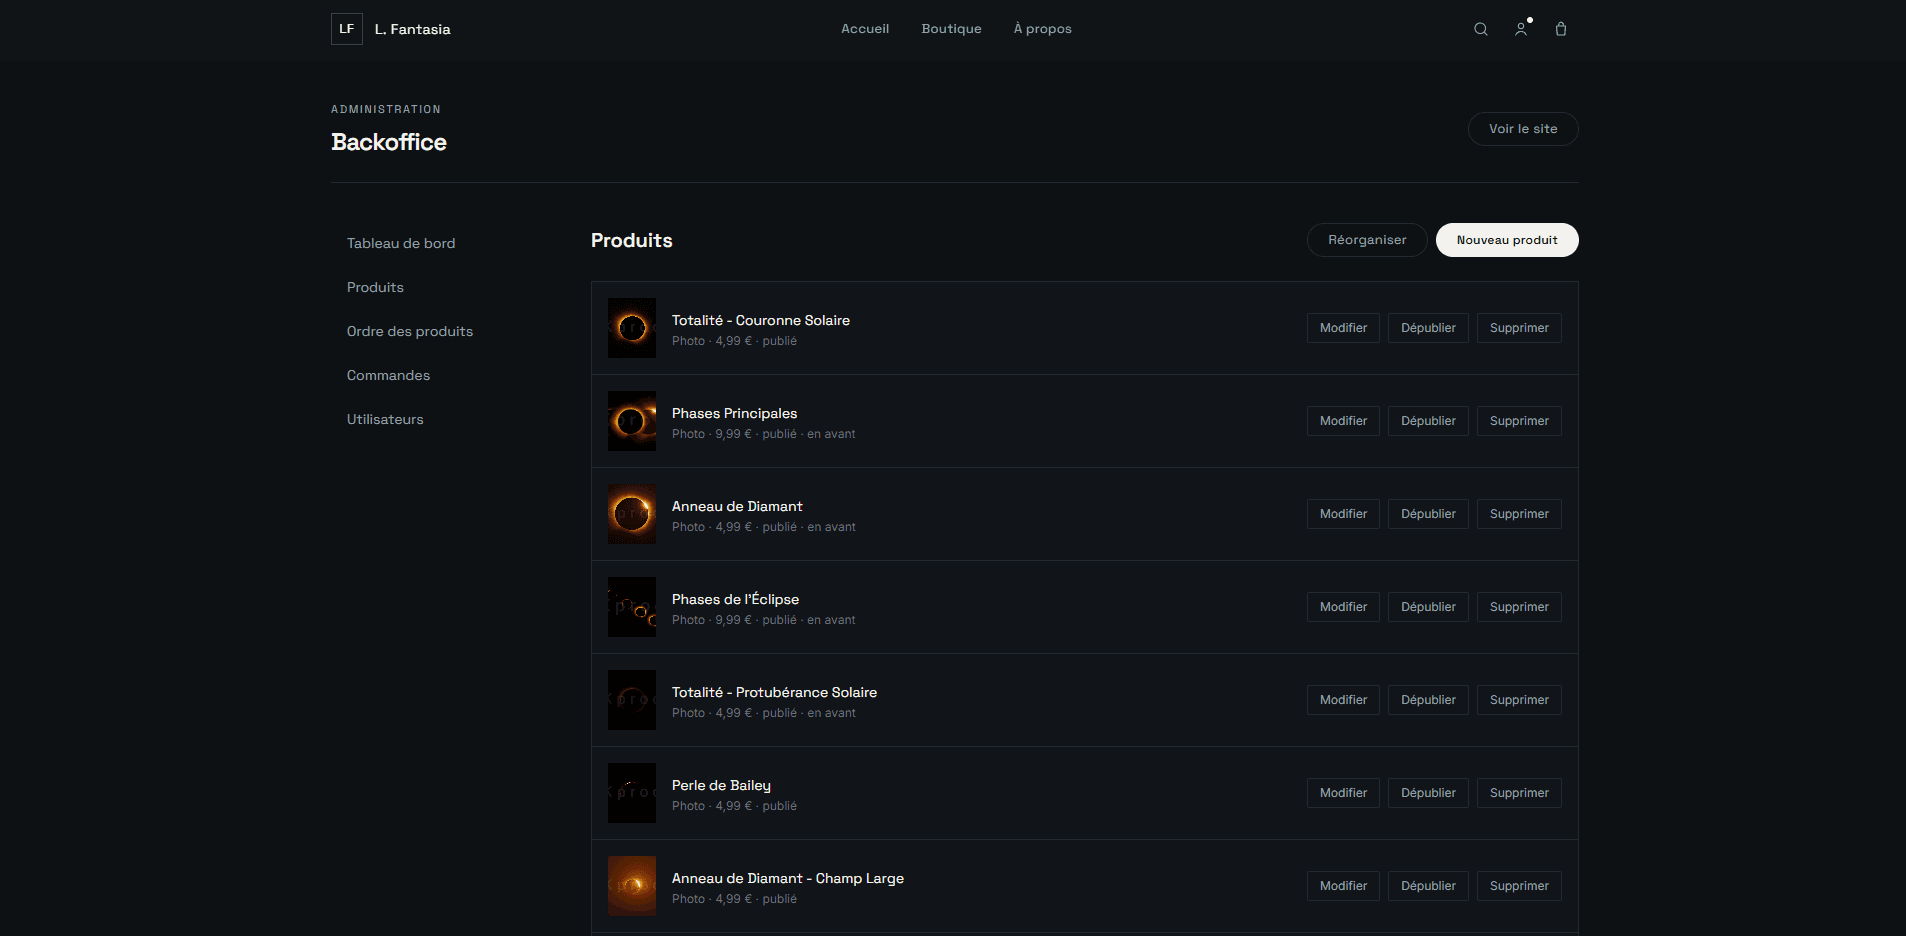Image resolution: width=1906 pixels, height=936 pixels.
Task: Select Tableau de bord in sidebar
Action: [401, 243]
